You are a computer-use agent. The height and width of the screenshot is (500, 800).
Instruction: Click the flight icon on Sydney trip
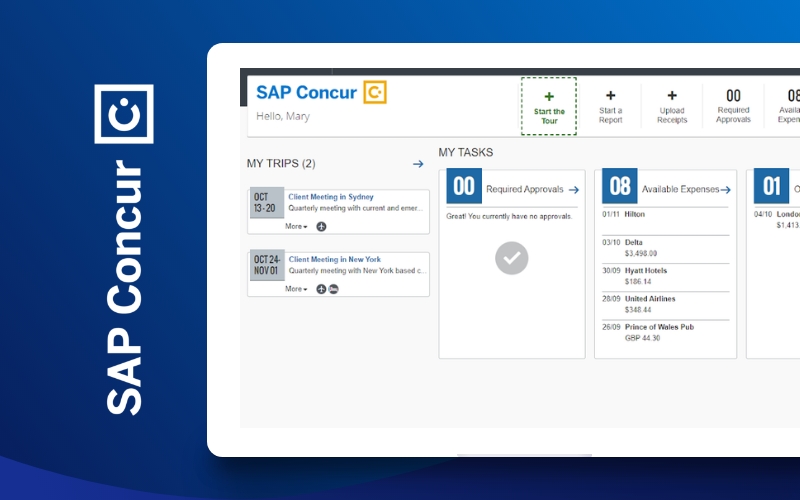tap(321, 227)
